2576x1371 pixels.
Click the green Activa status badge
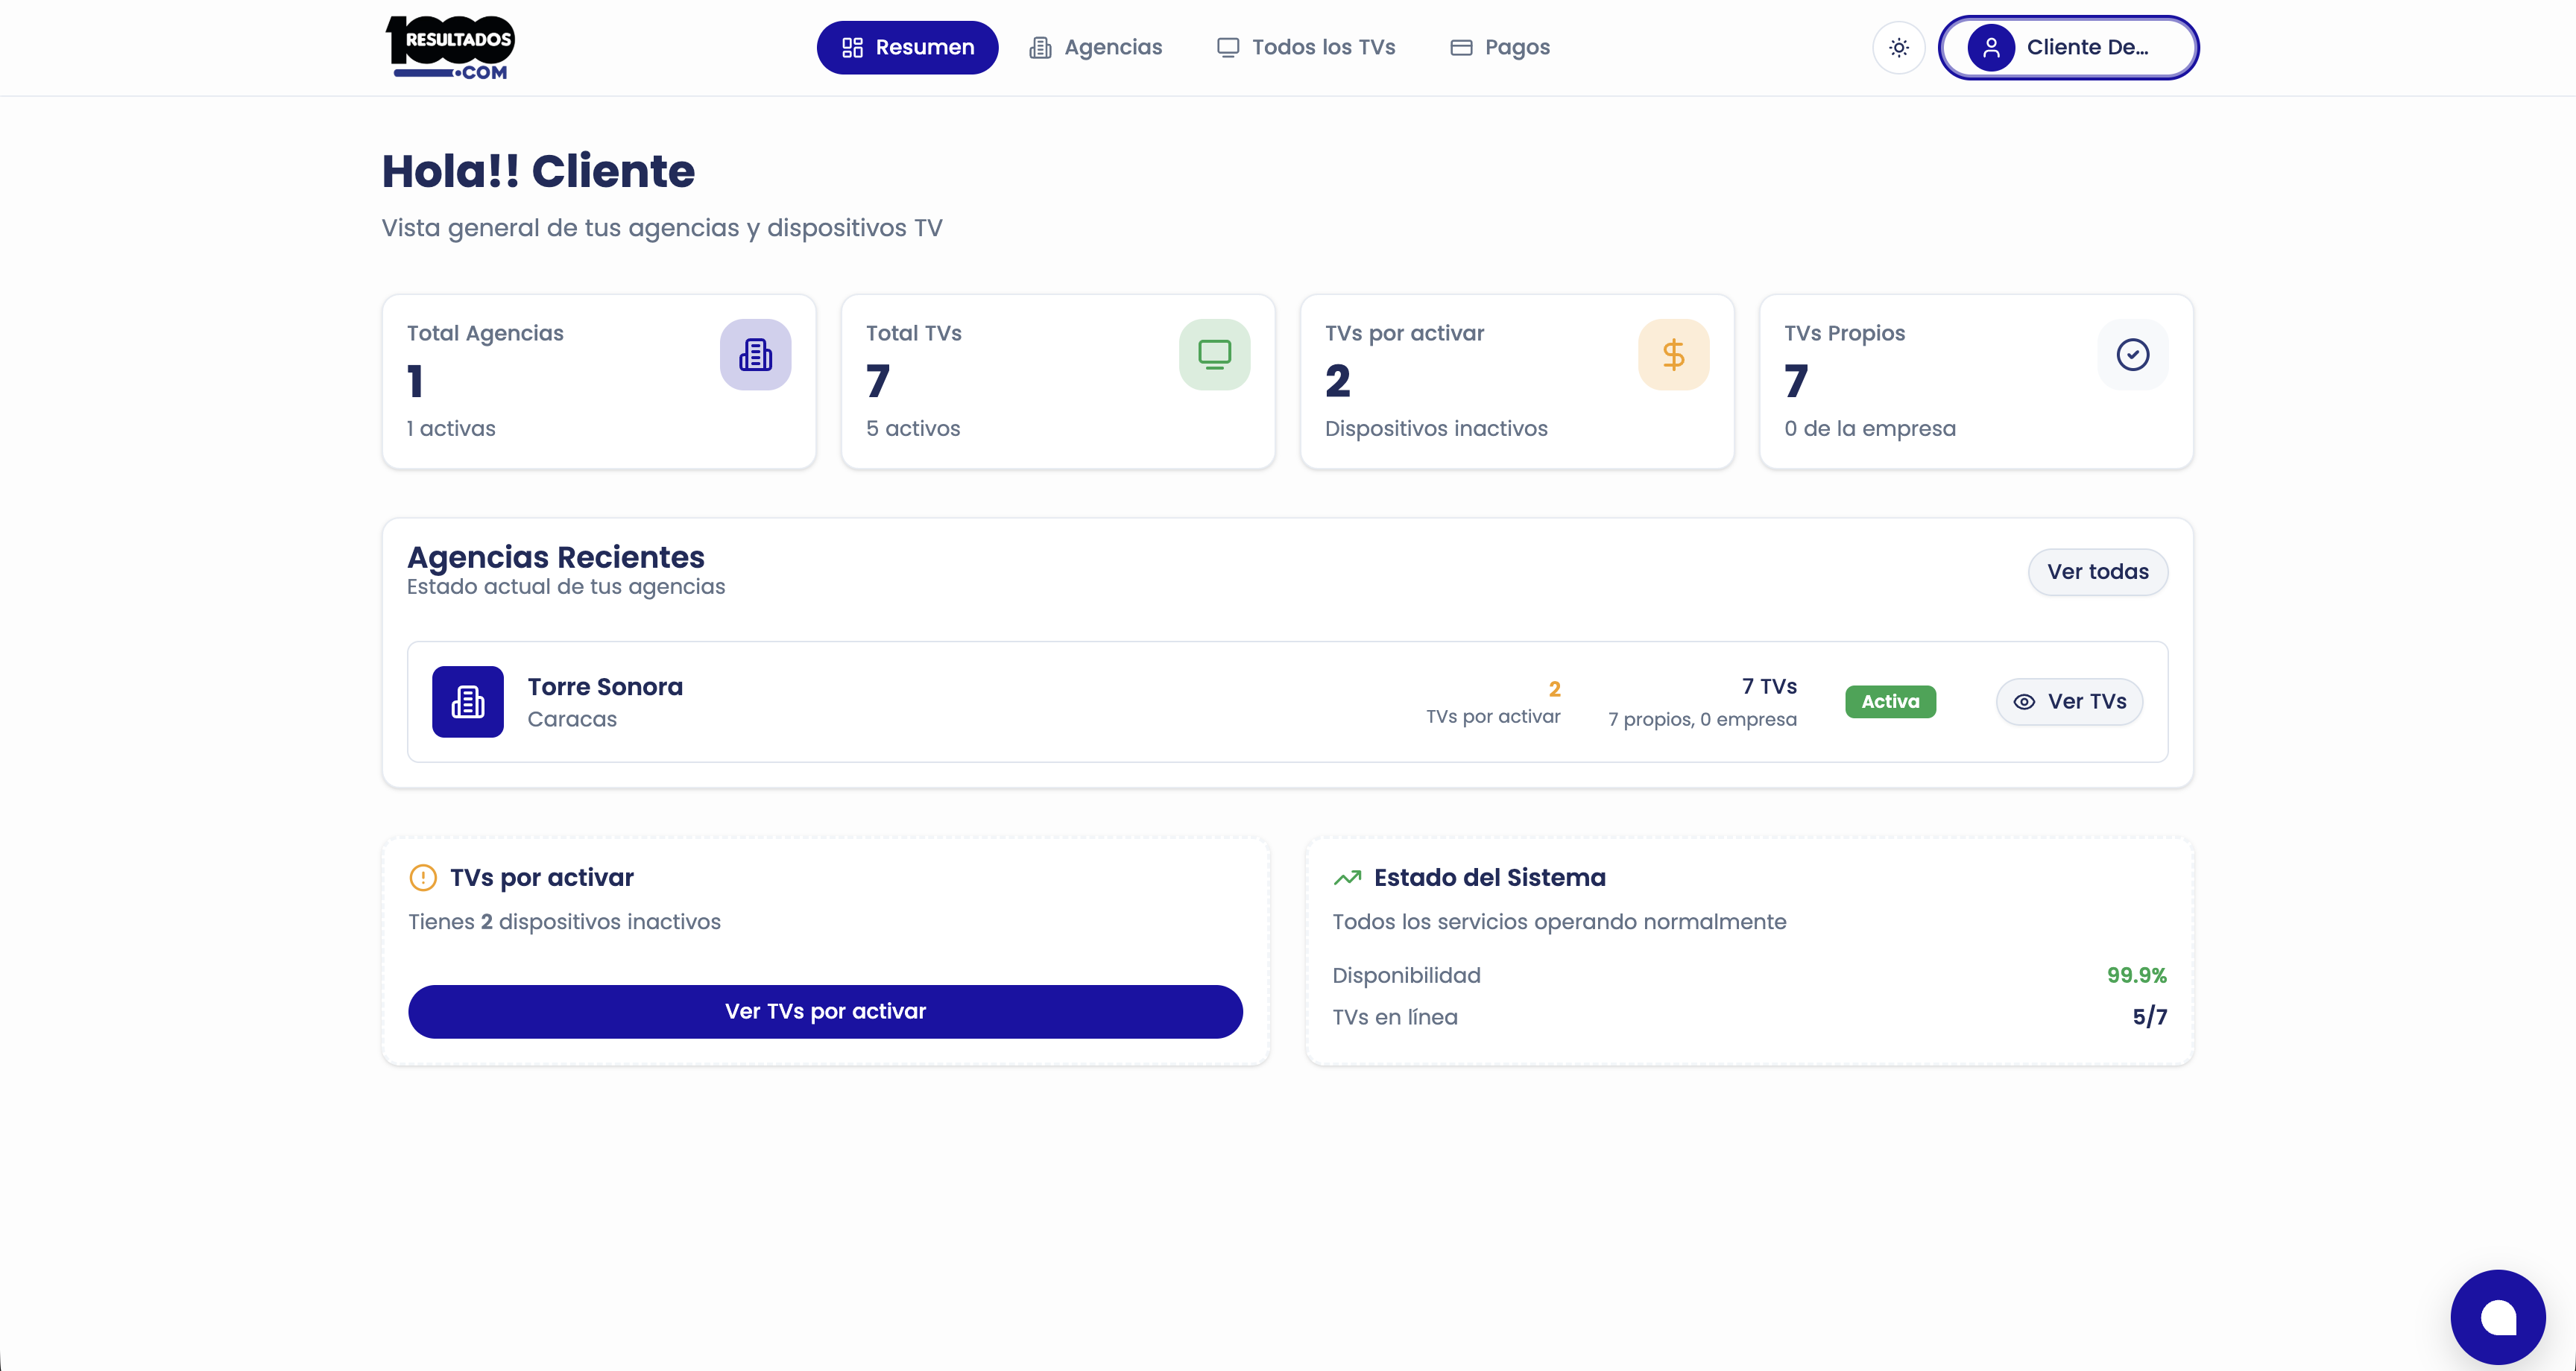(1890, 702)
